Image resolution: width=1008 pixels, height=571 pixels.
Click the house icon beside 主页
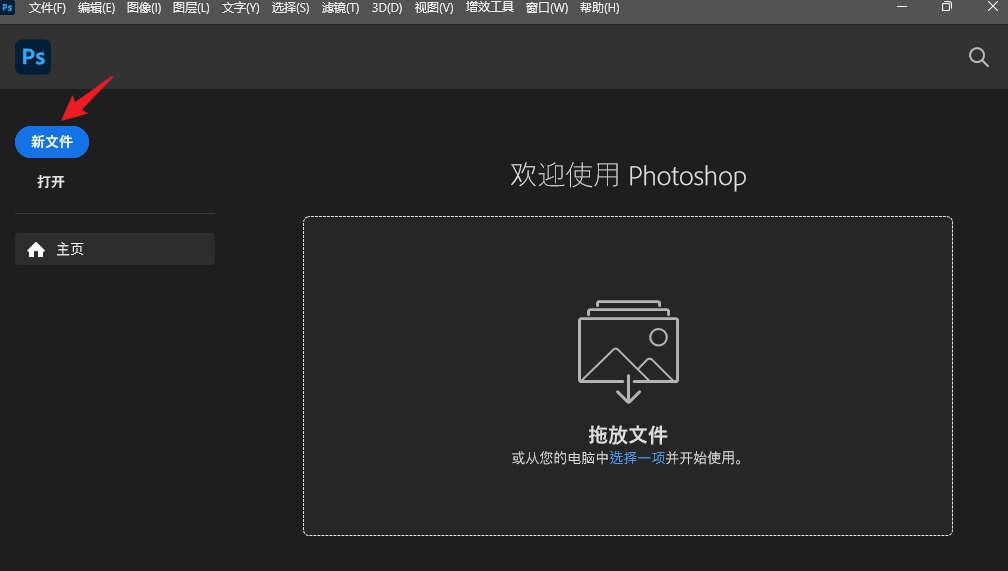pos(36,249)
